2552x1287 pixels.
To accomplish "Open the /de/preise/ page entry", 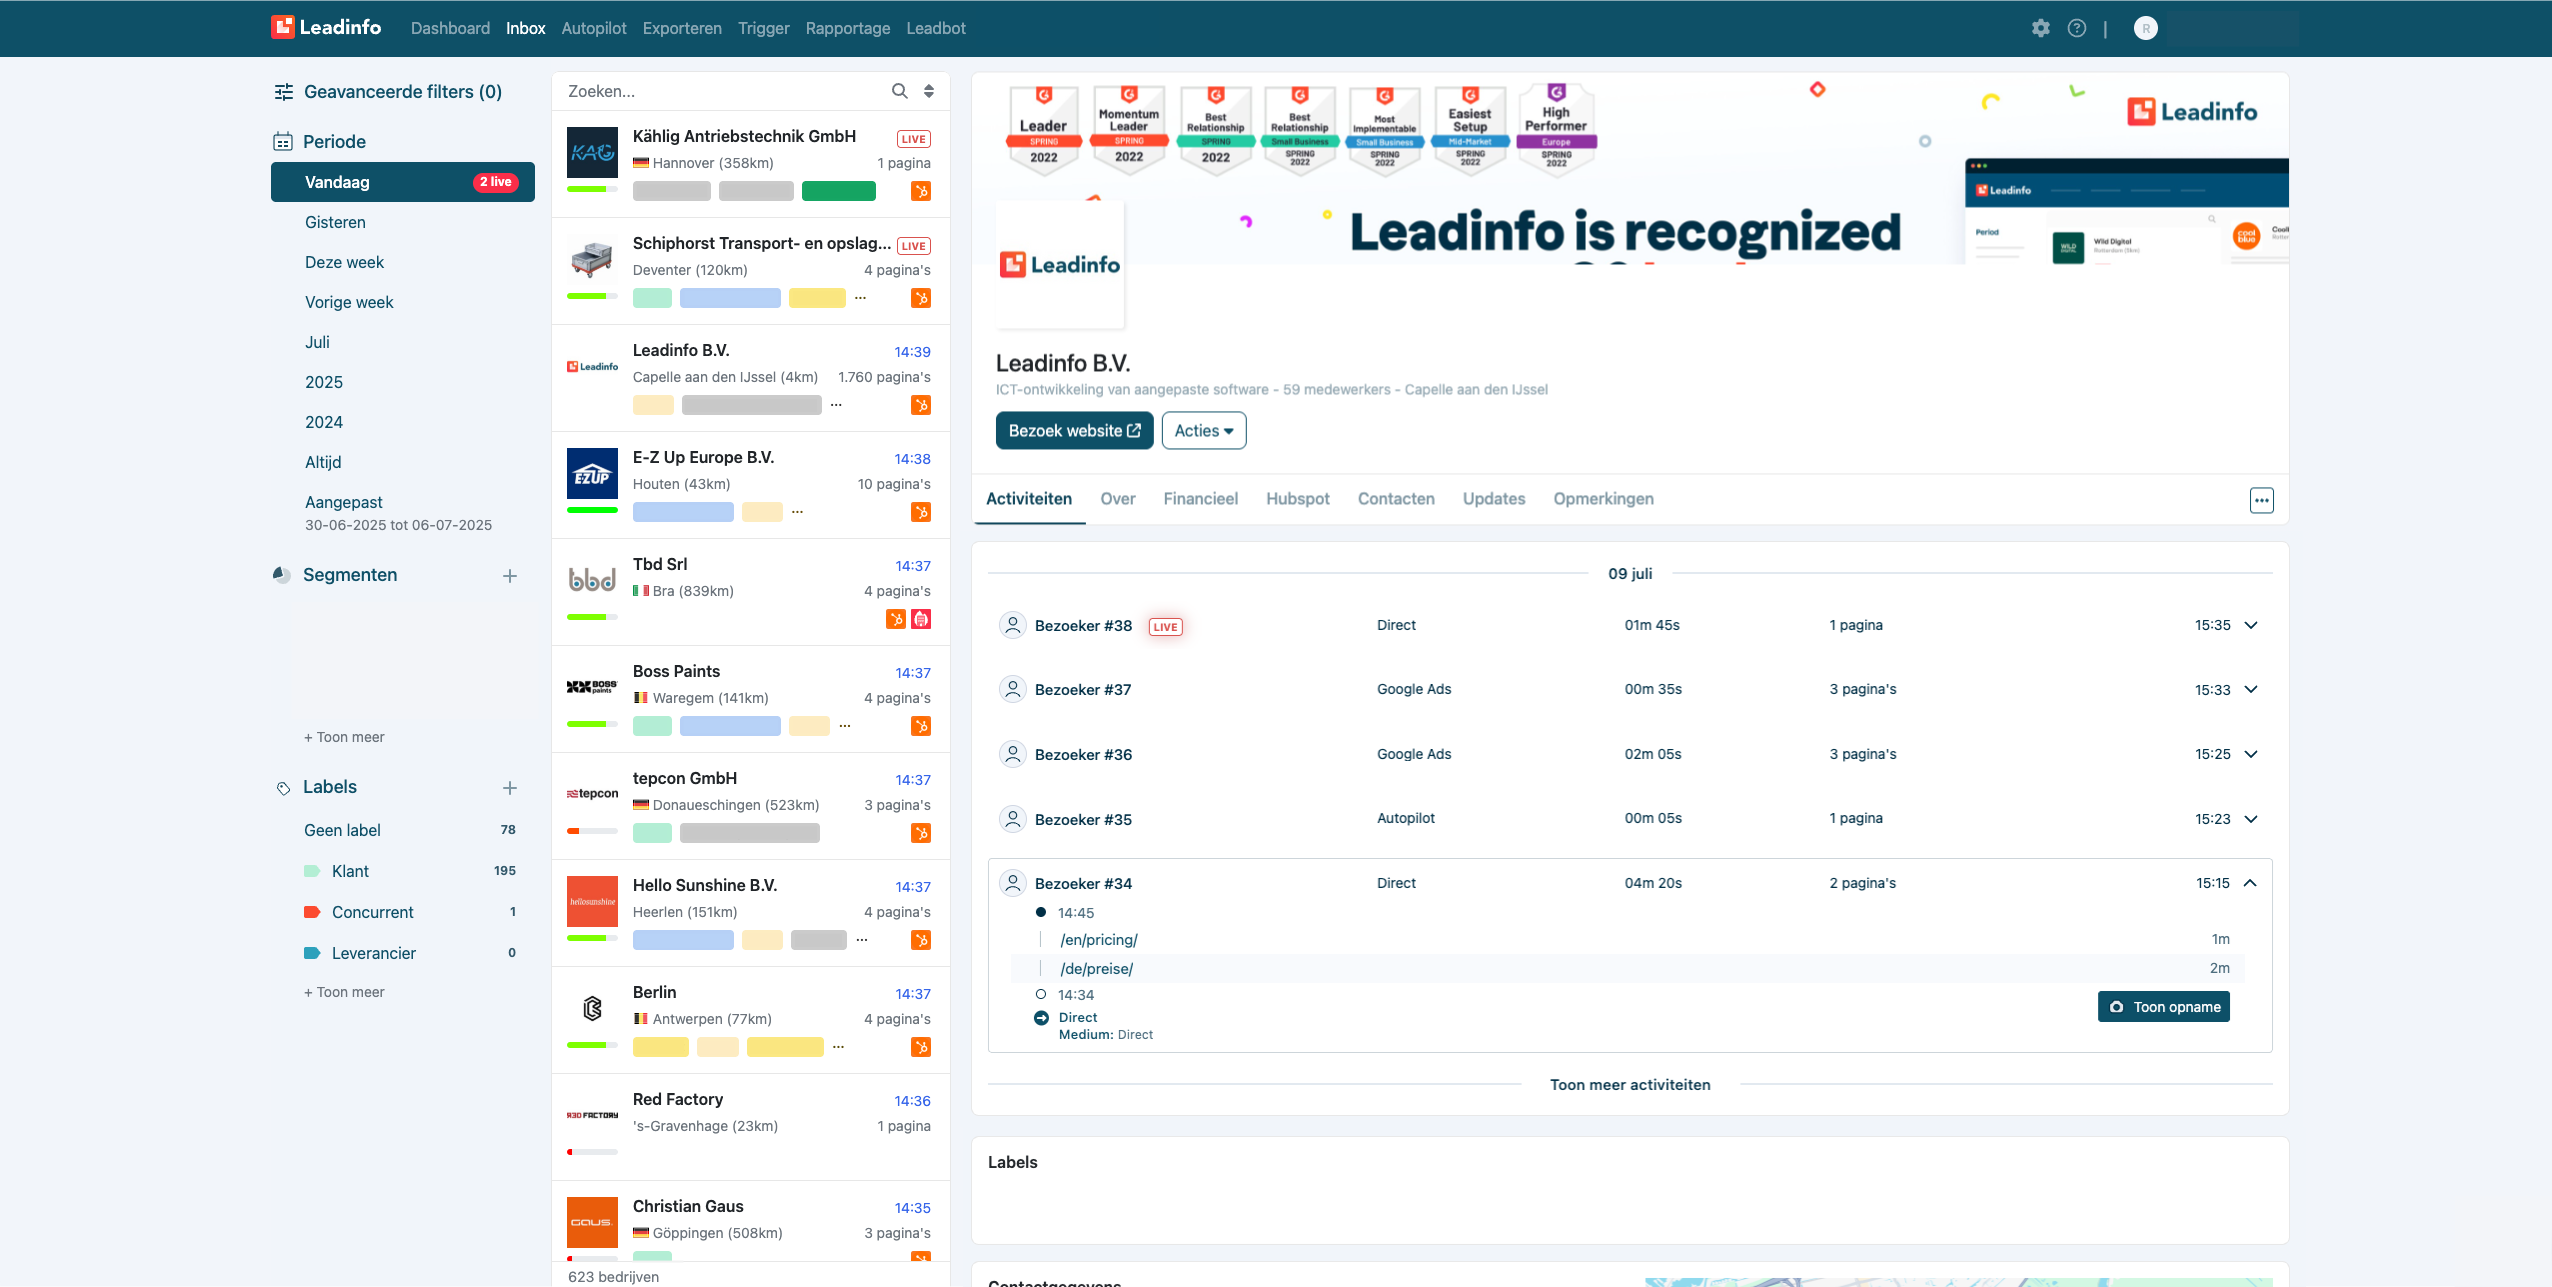I will click(x=1097, y=969).
